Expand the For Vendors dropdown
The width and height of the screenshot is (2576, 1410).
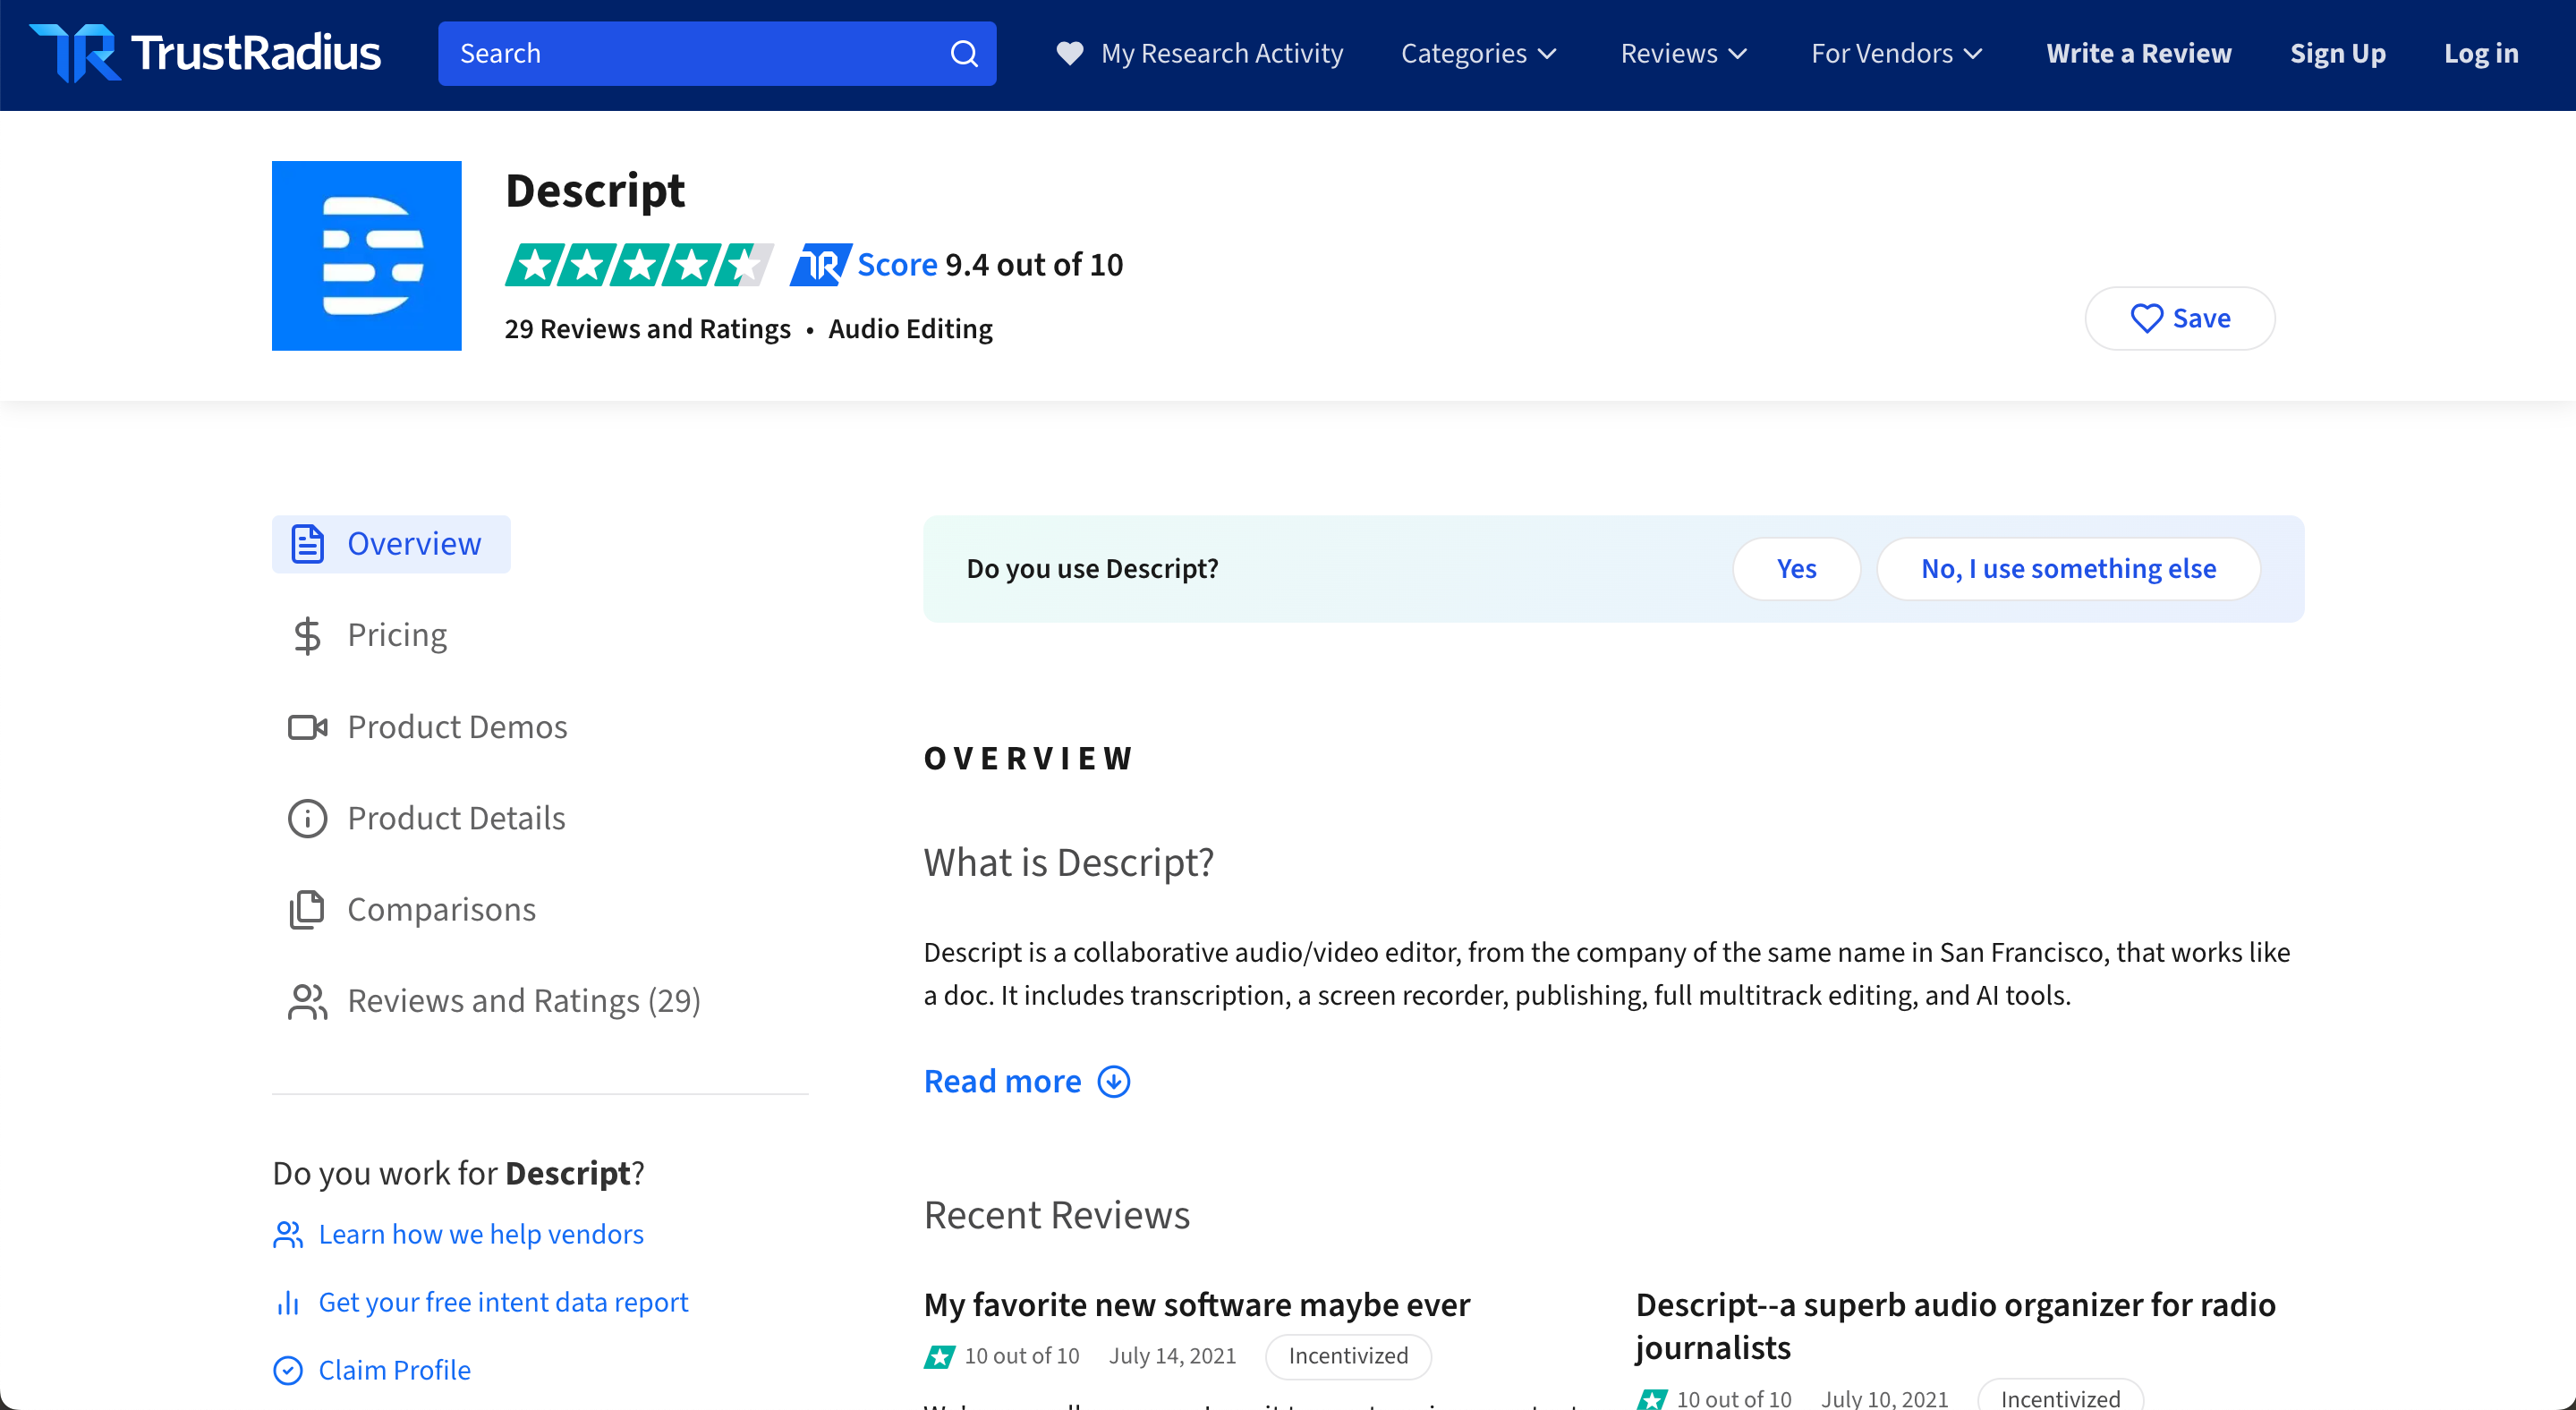click(1896, 54)
